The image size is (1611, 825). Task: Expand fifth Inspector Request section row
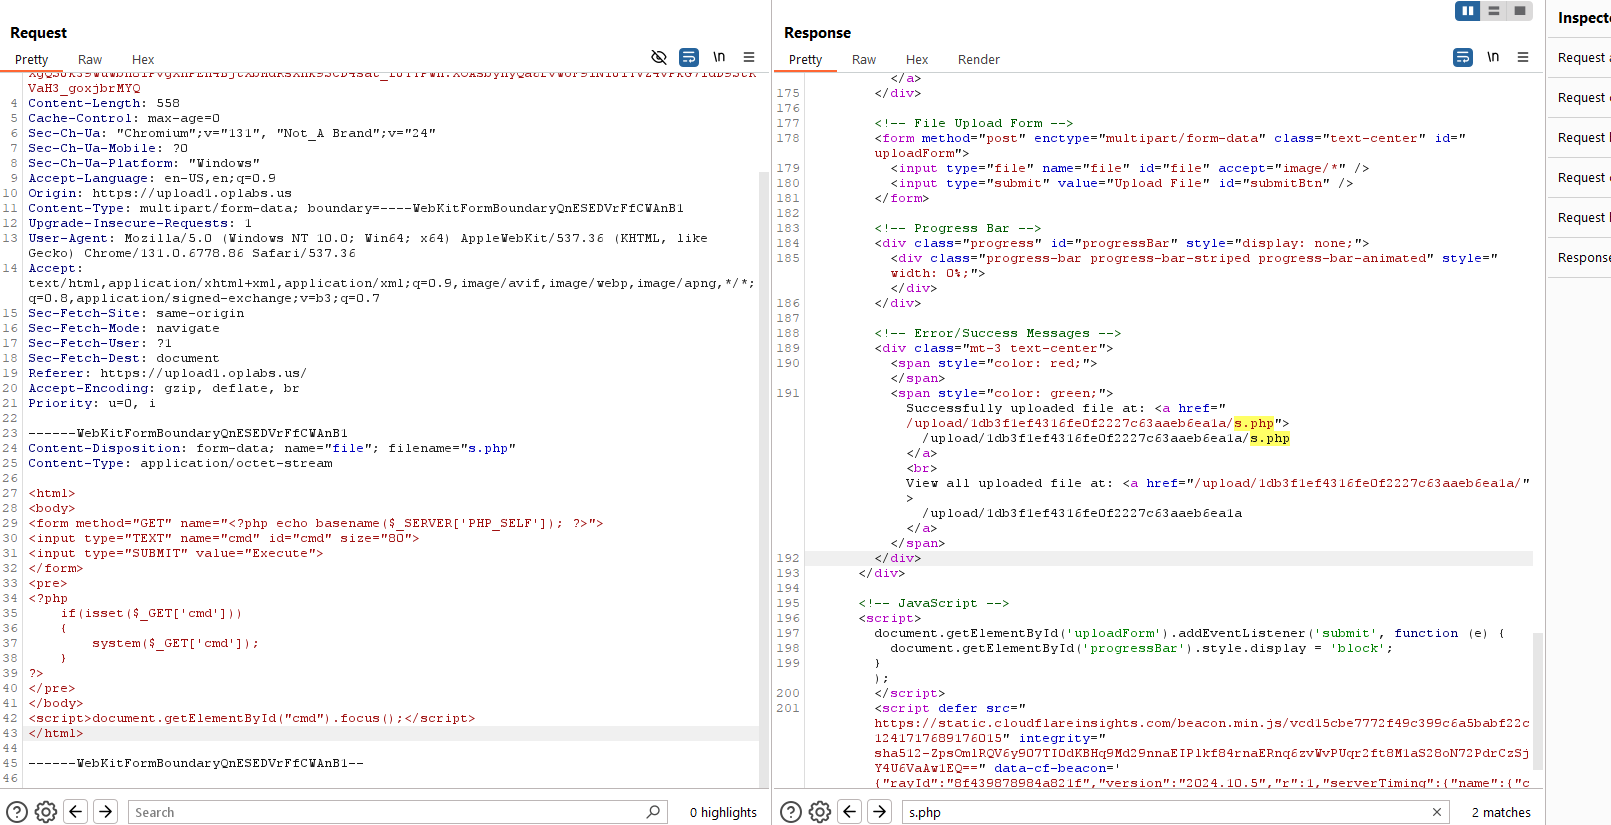click(1581, 218)
